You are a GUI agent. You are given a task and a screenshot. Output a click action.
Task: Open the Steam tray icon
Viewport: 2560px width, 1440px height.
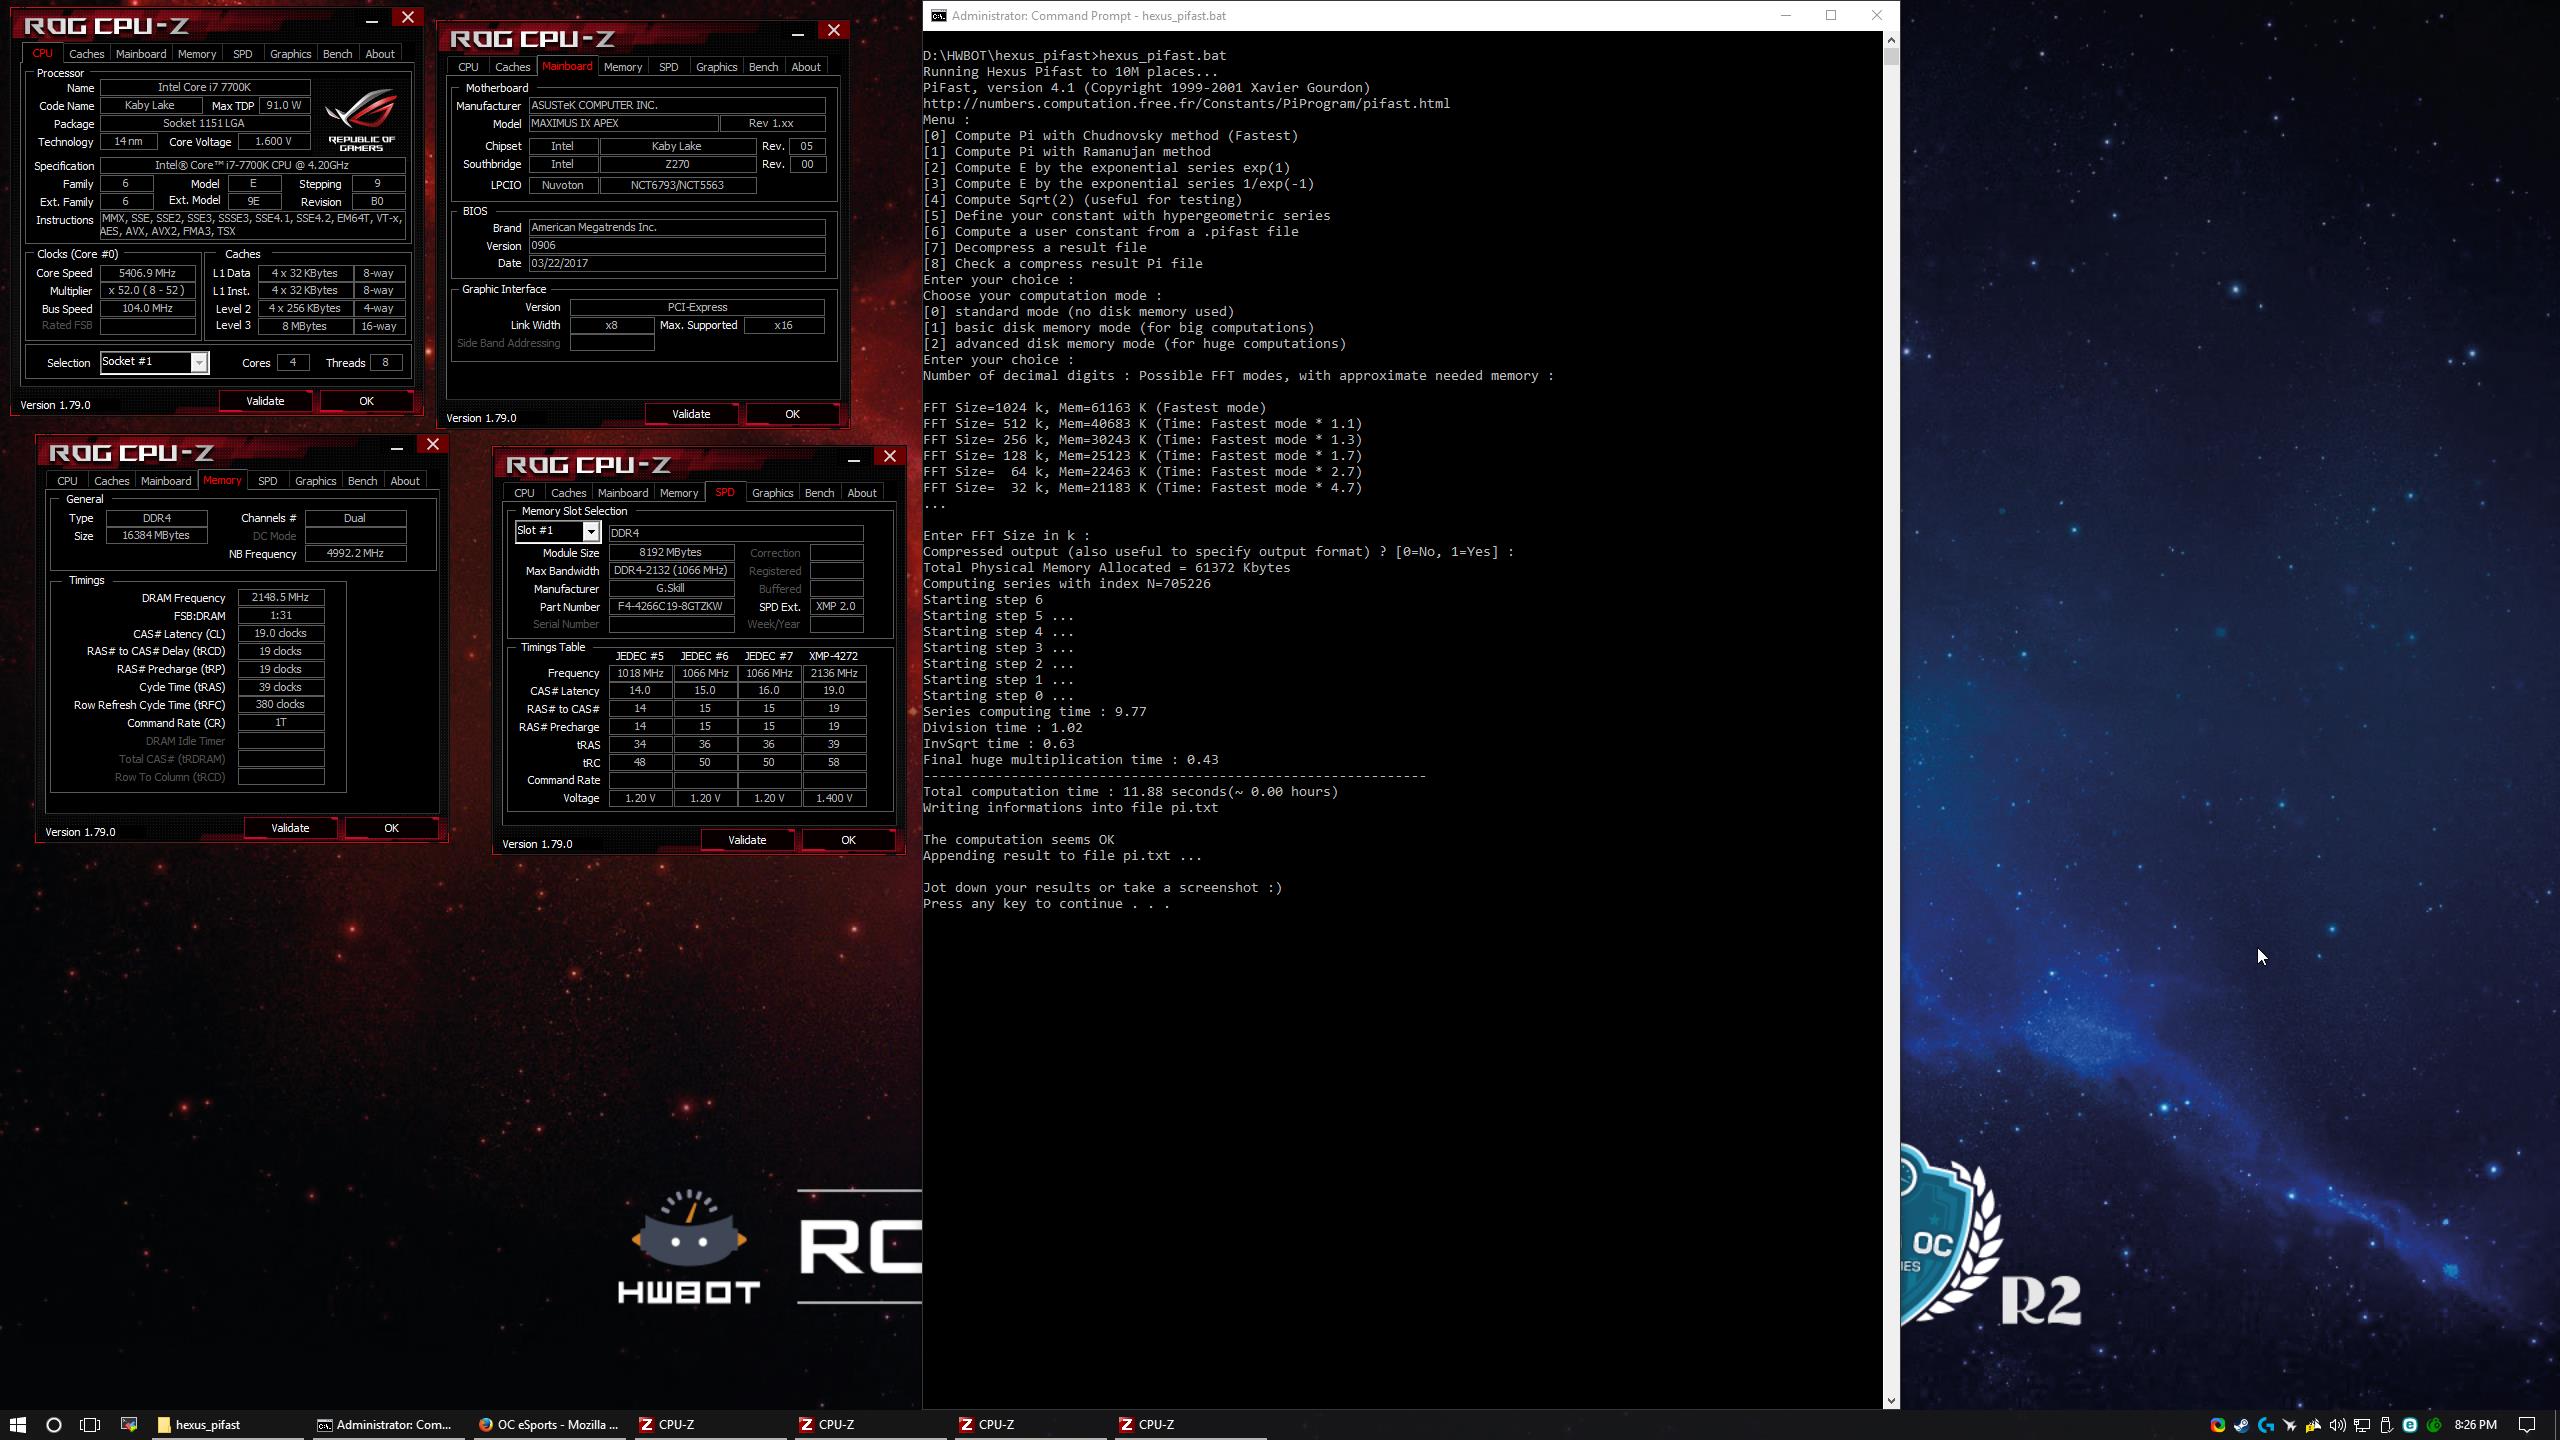click(x=2241, y=1425)
